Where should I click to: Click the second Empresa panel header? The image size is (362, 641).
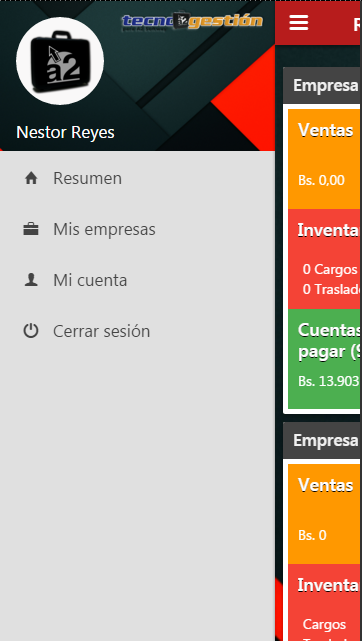322,440
